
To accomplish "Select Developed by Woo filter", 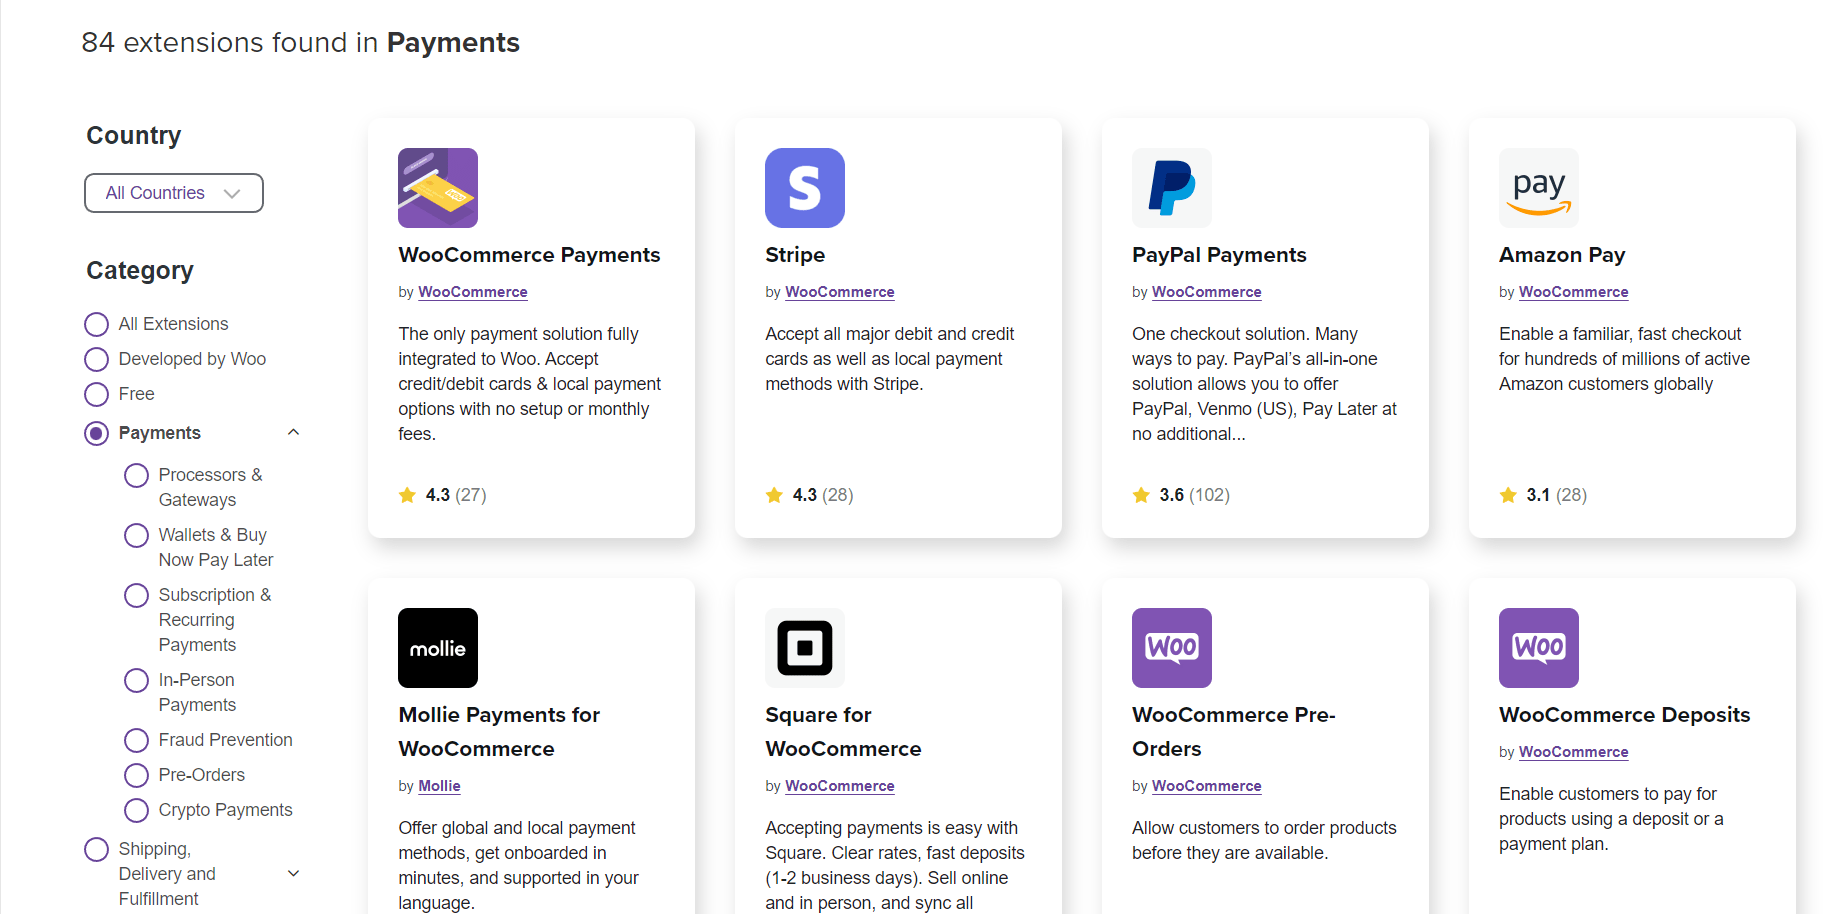I will [x=96, y=359].
